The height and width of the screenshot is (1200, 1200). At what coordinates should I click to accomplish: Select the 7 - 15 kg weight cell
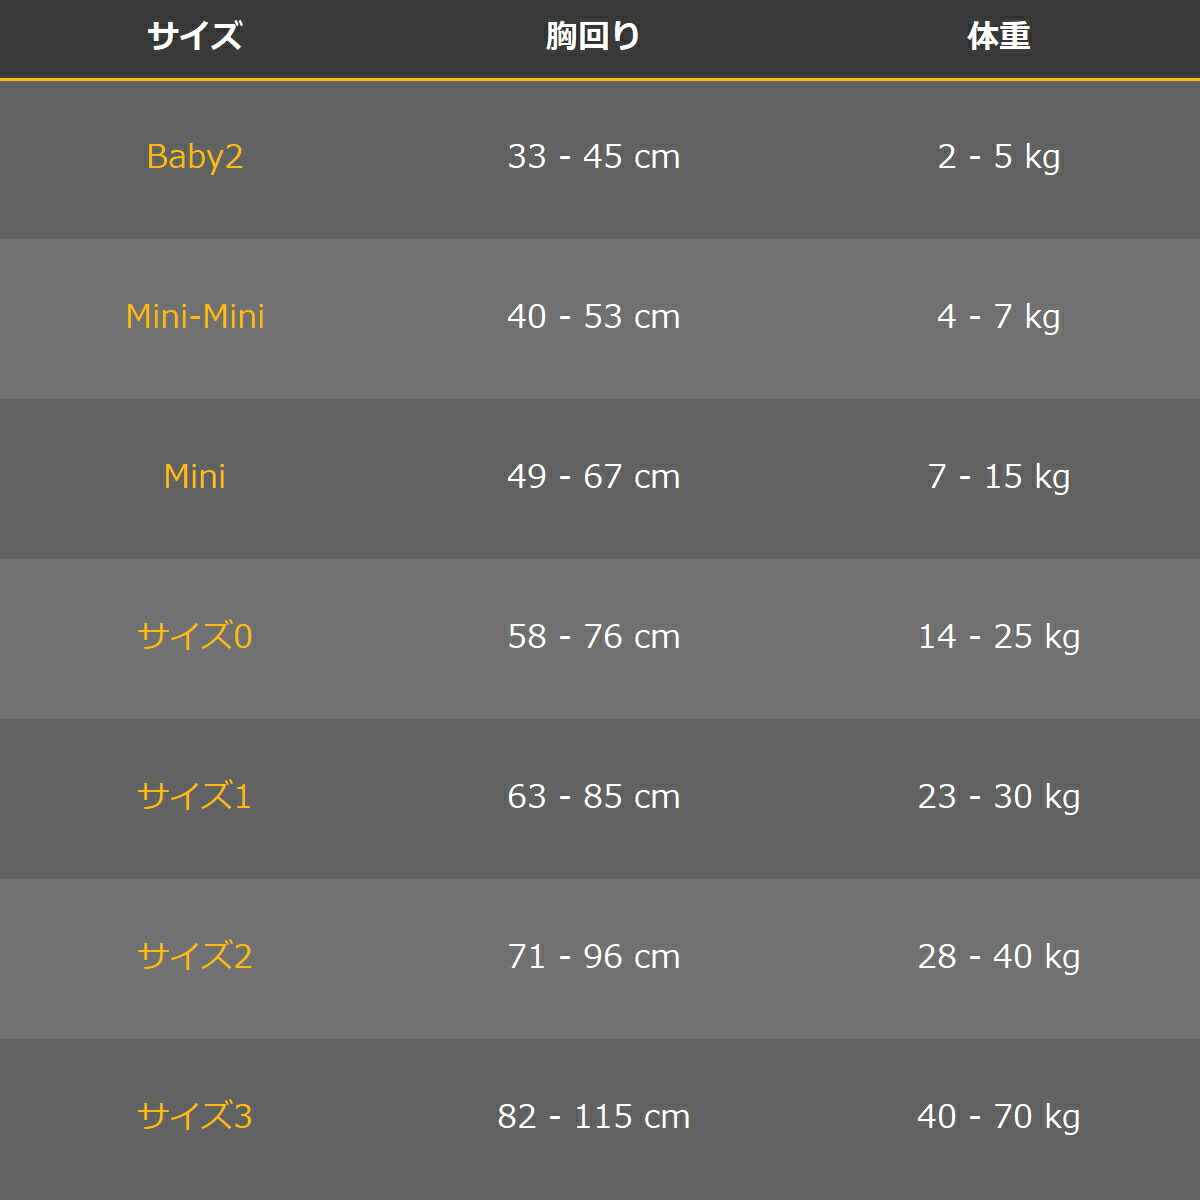pos(998,477)
